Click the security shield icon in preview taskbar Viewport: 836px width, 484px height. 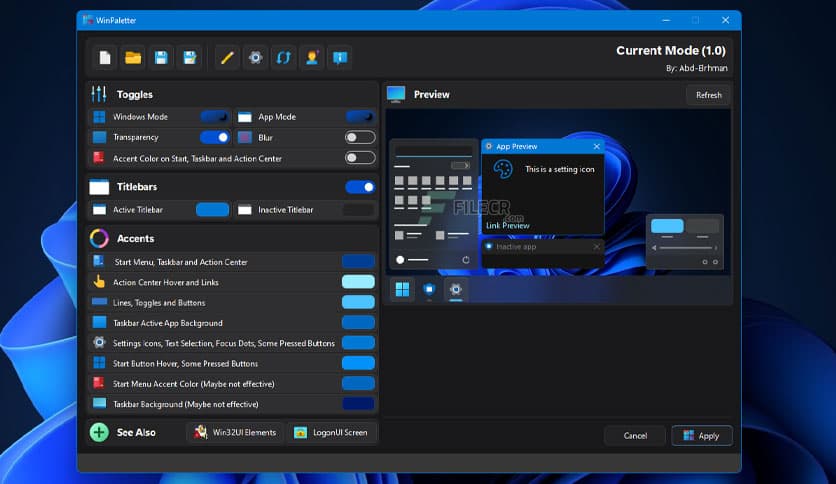pyautogui.click(x=429, y=289)
